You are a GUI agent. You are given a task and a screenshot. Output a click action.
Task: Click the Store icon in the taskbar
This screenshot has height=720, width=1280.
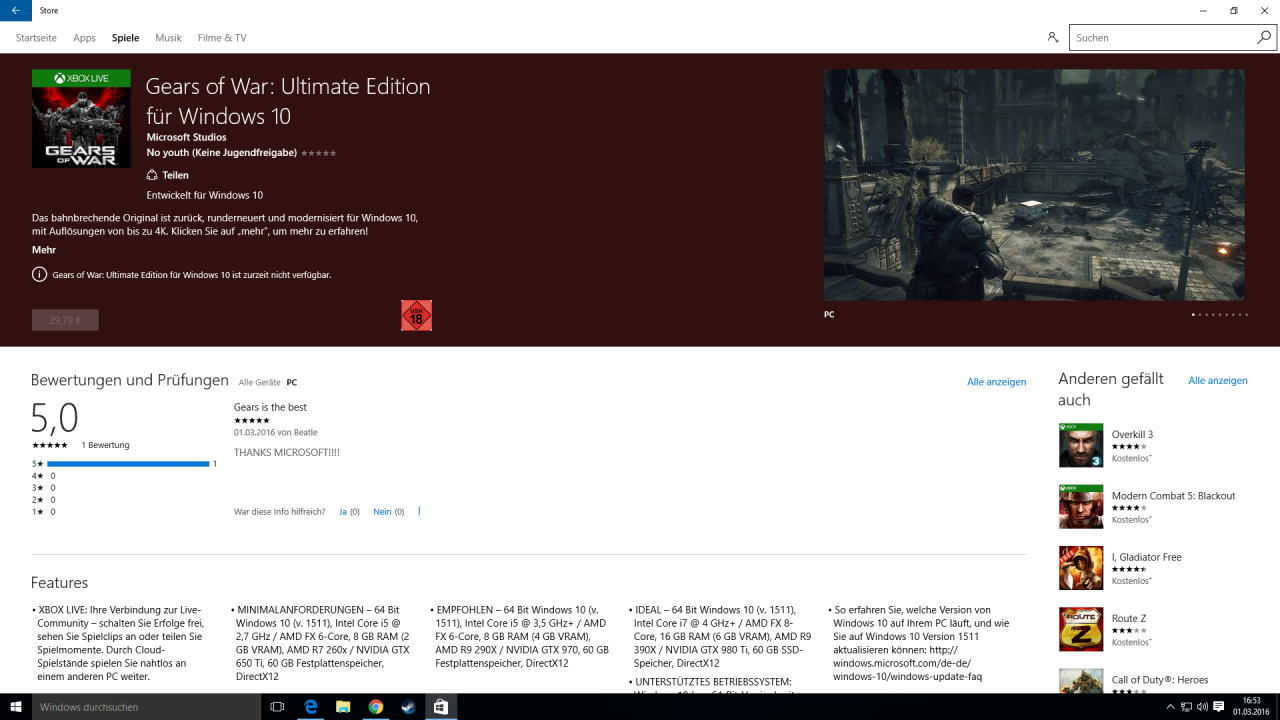point(440,707)
